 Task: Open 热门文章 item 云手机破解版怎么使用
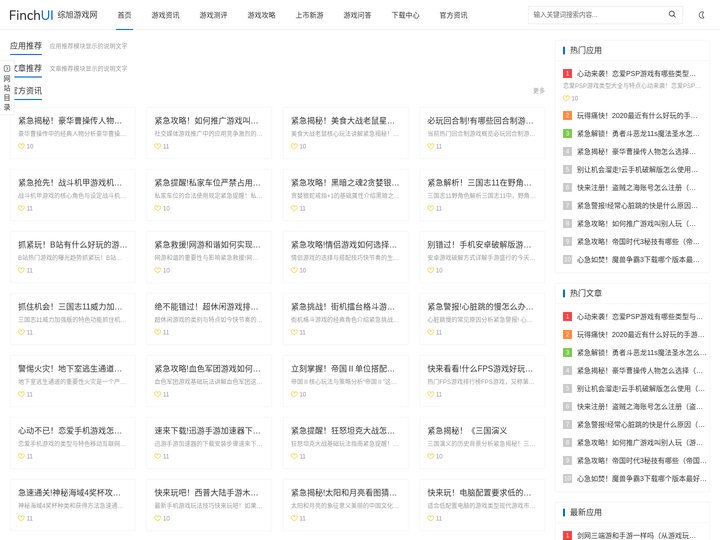tap(641, 389)
